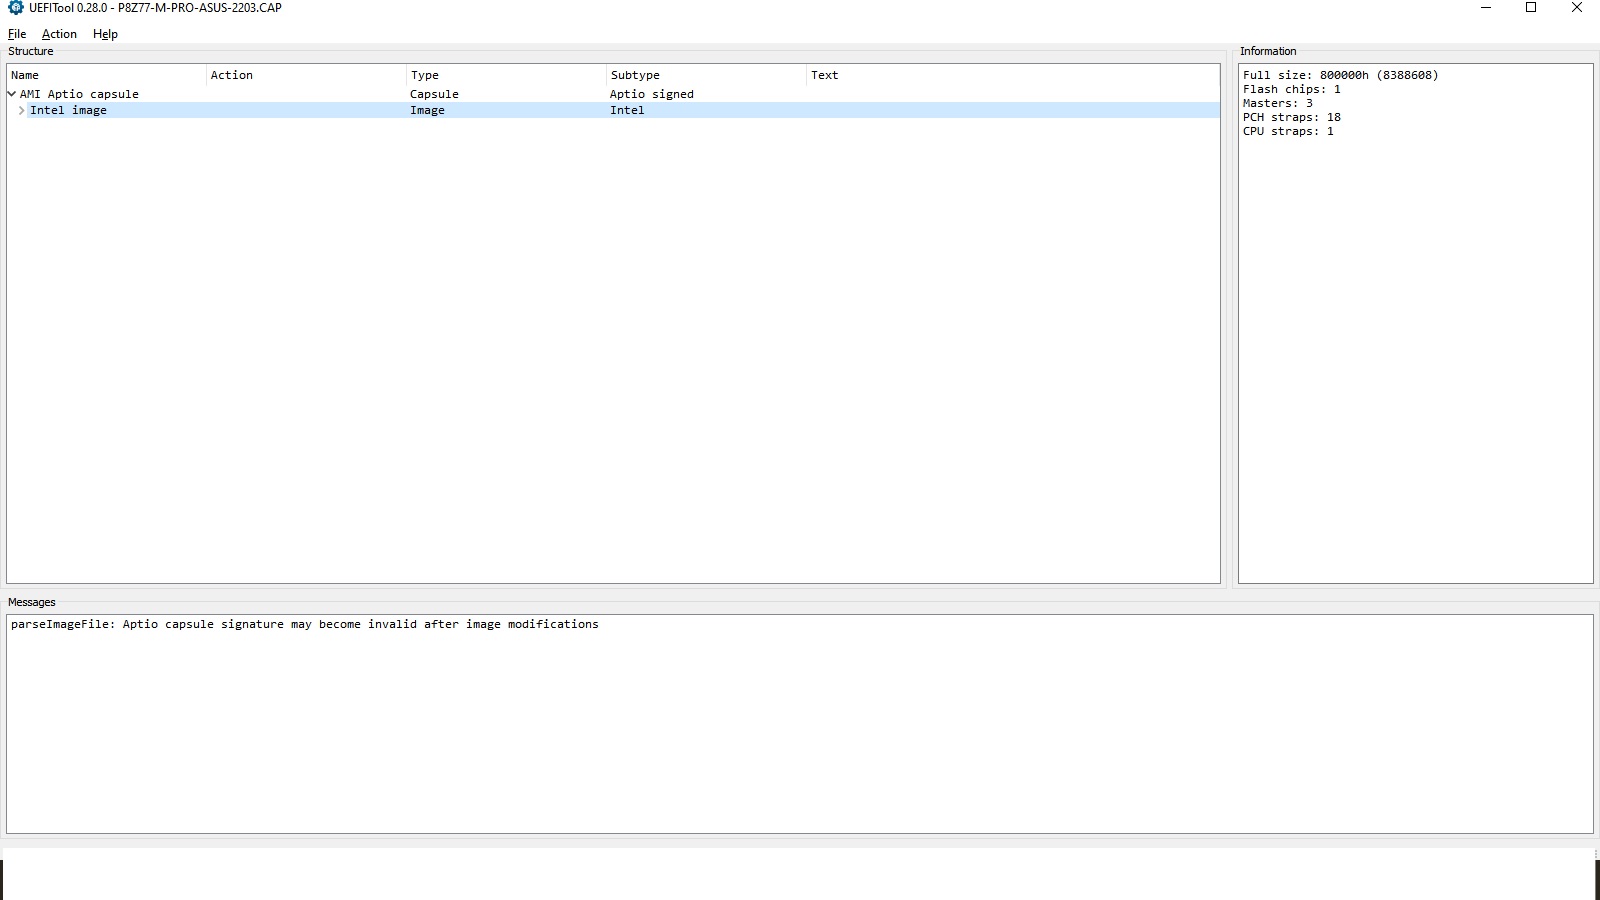This screenshot has height=900, width=1600.
Task: Collapse the AMI Aptio capsule node
Action: pos(12,94)
